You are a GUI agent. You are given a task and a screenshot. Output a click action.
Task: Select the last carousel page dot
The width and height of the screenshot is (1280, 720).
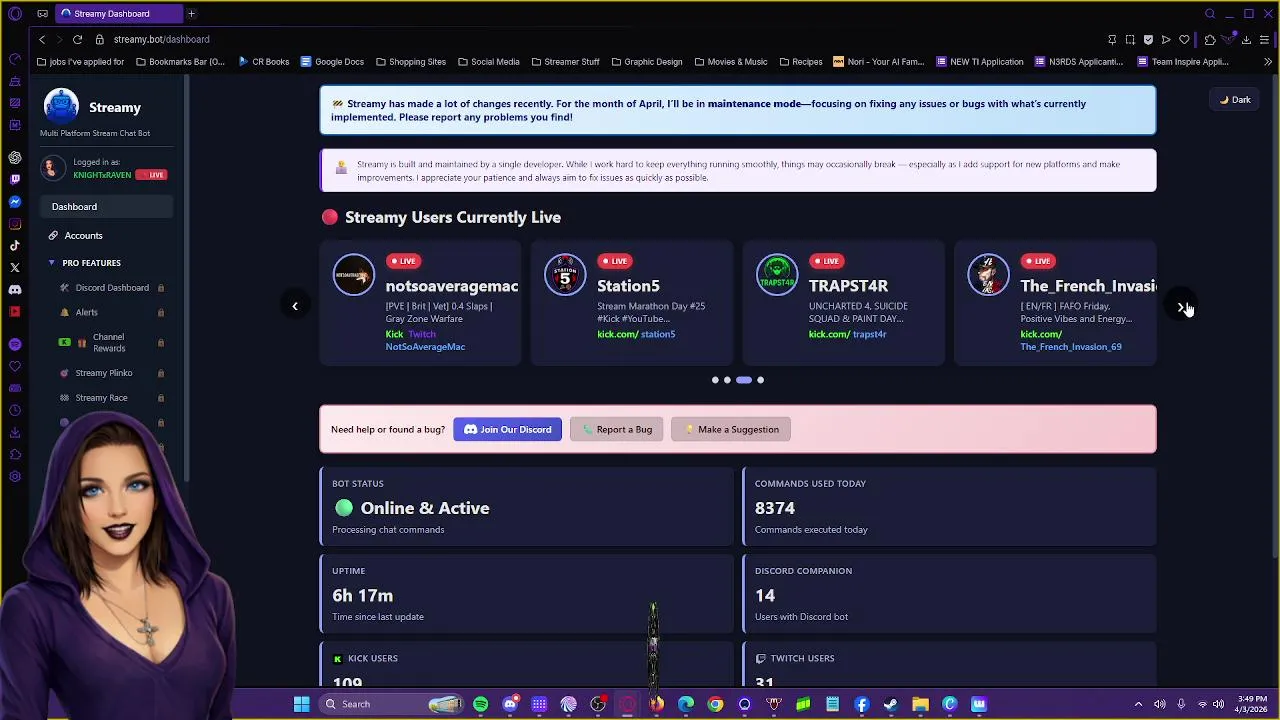[760, 380]
